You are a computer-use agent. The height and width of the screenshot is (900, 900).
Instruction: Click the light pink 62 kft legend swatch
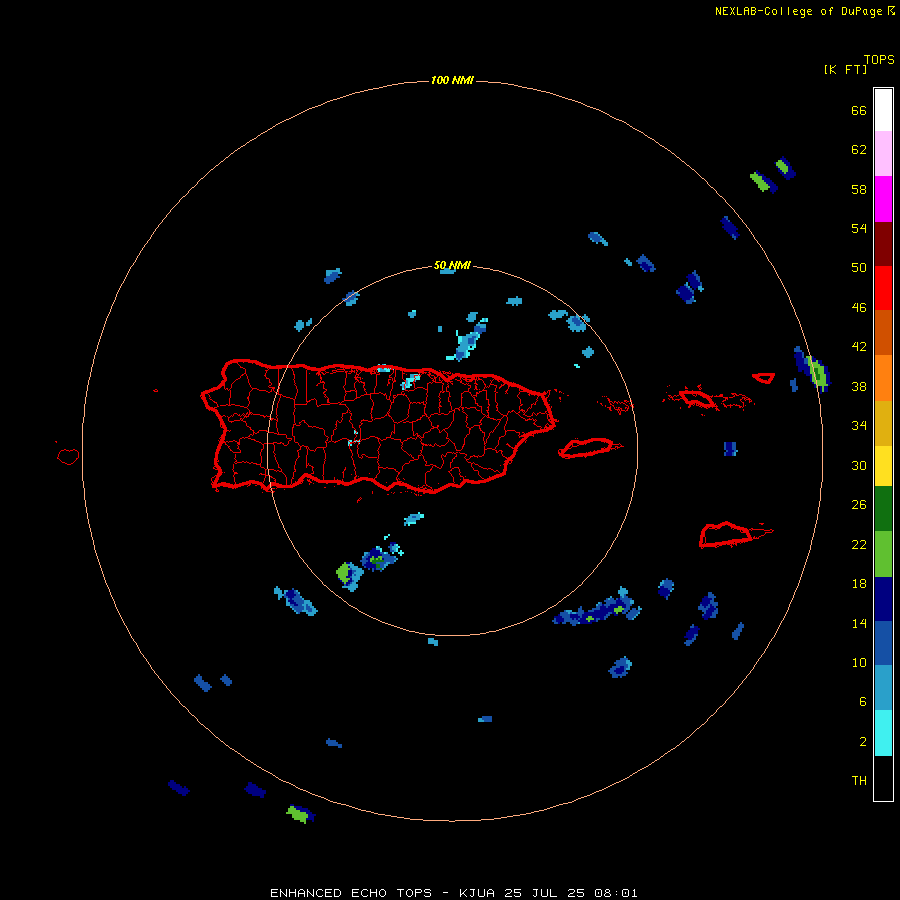tap(883, 153)
